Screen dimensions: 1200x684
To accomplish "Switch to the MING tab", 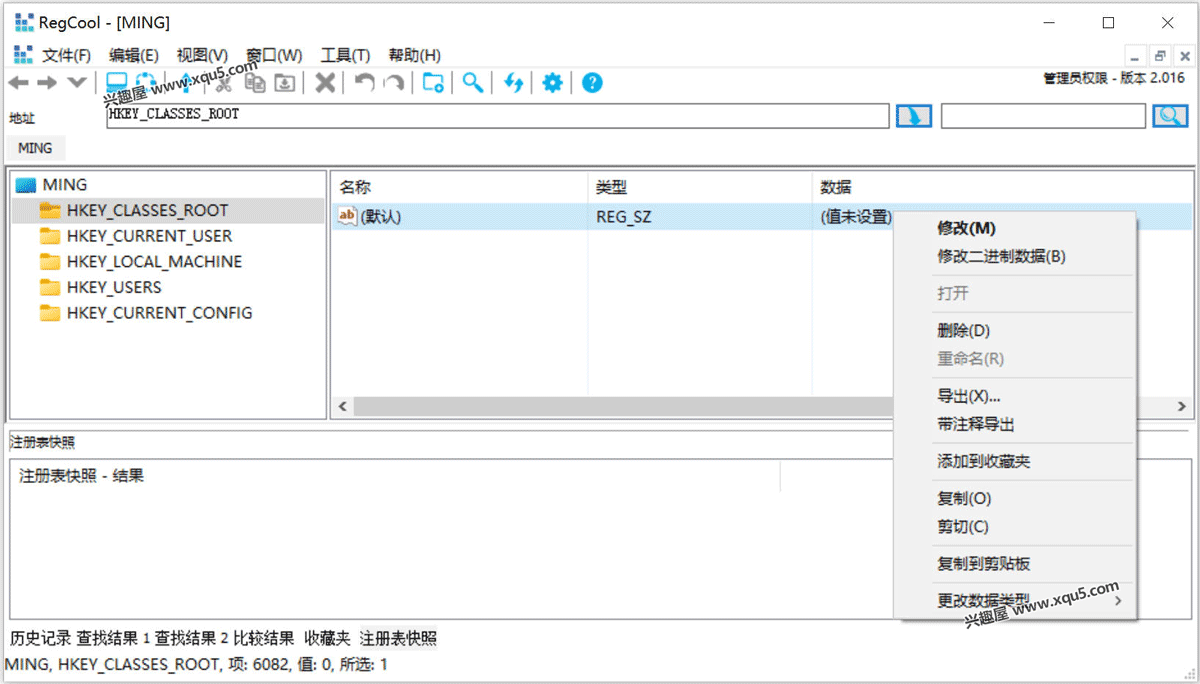I will pos(35,148).
